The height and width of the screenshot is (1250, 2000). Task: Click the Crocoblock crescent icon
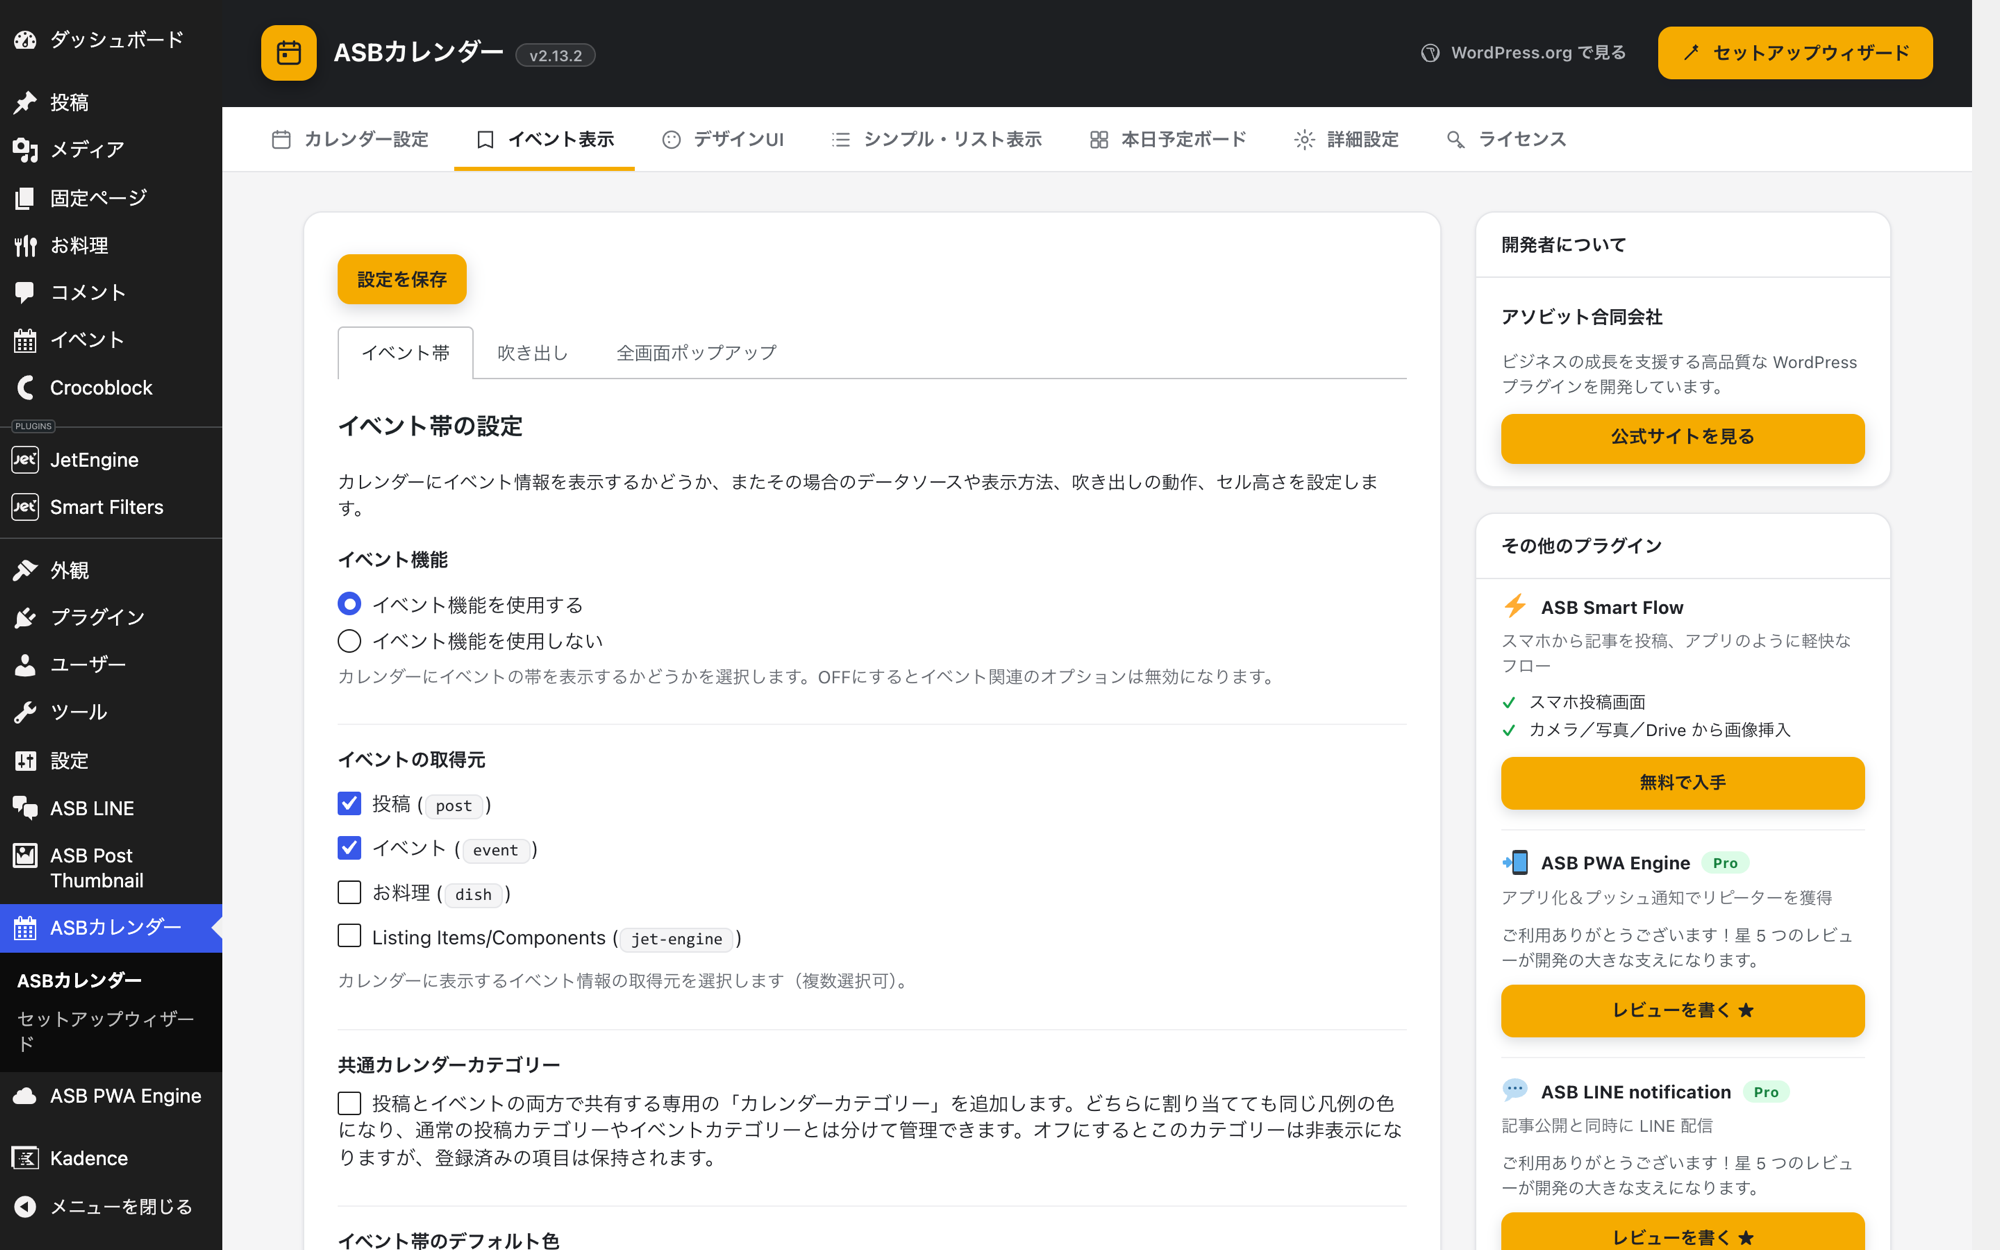click(25, 387)
